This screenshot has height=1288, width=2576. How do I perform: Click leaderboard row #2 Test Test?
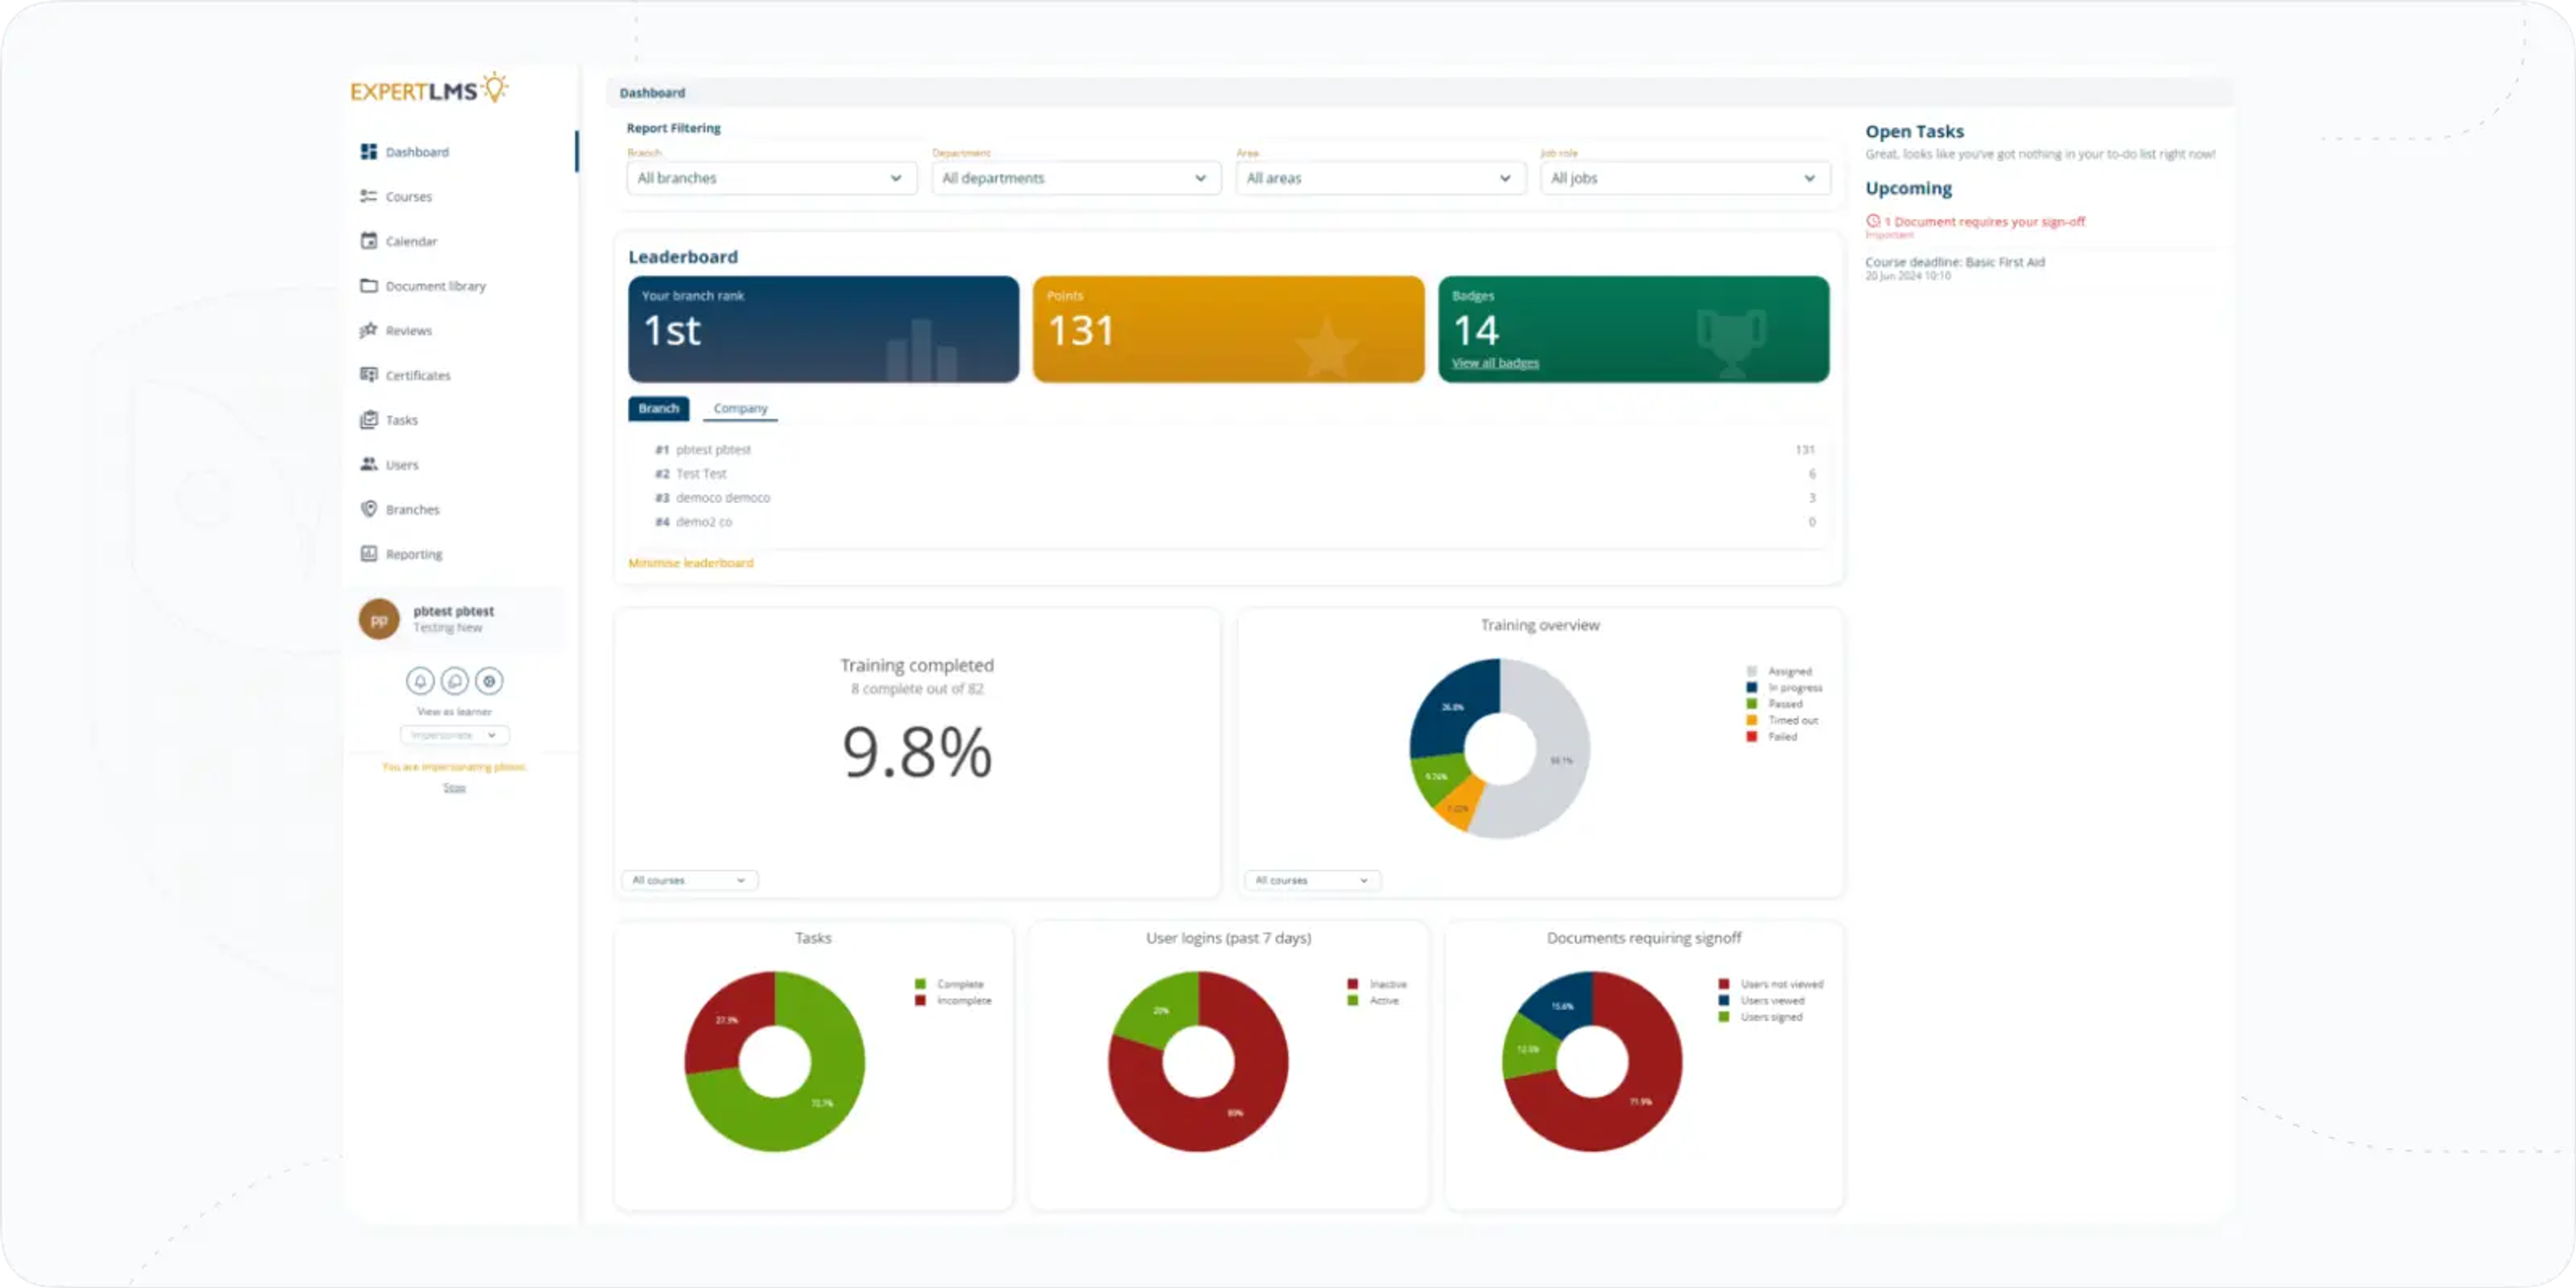click(x=1235, y=474)
